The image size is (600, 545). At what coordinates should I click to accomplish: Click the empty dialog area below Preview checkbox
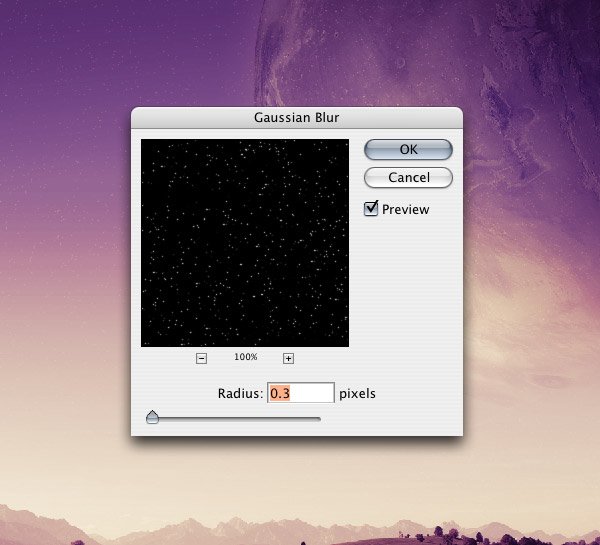[408, 290]
